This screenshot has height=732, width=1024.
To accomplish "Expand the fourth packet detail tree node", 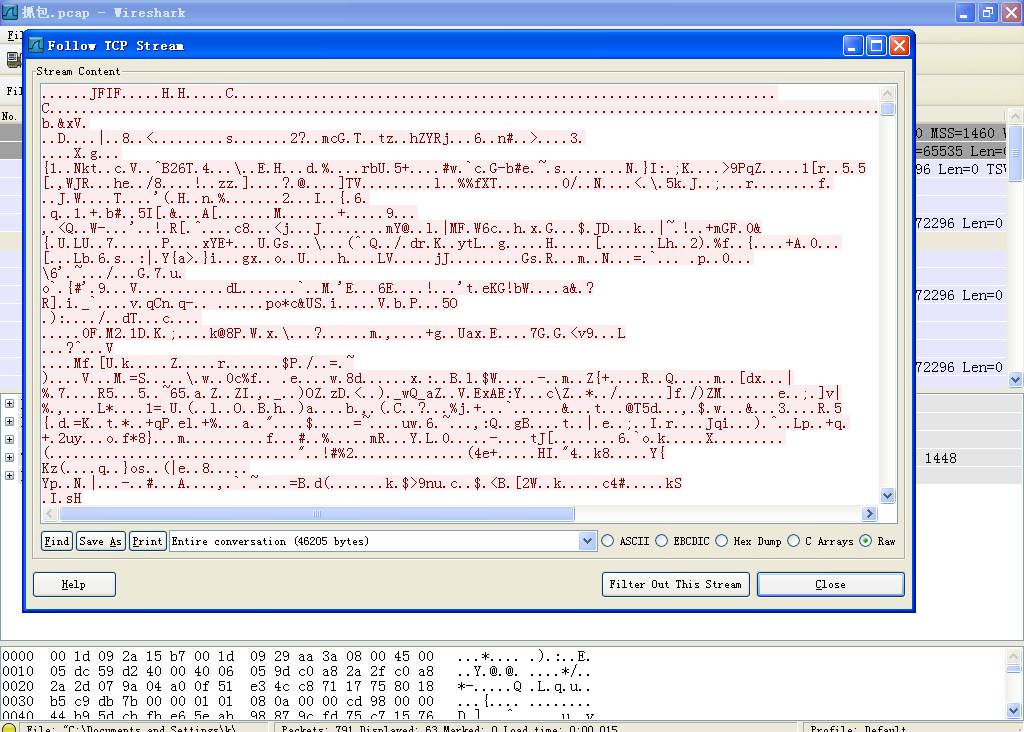I will [x=9, y=457].
